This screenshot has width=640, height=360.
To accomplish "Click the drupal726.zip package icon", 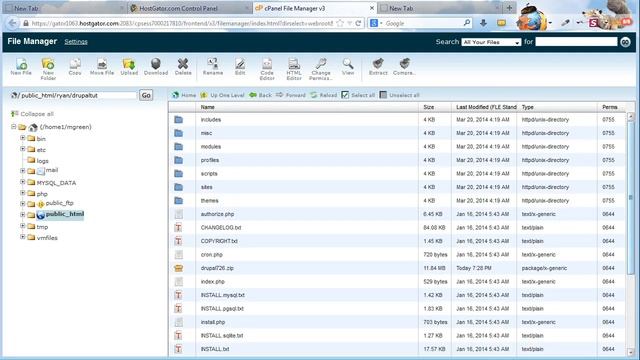I will 178,268.
